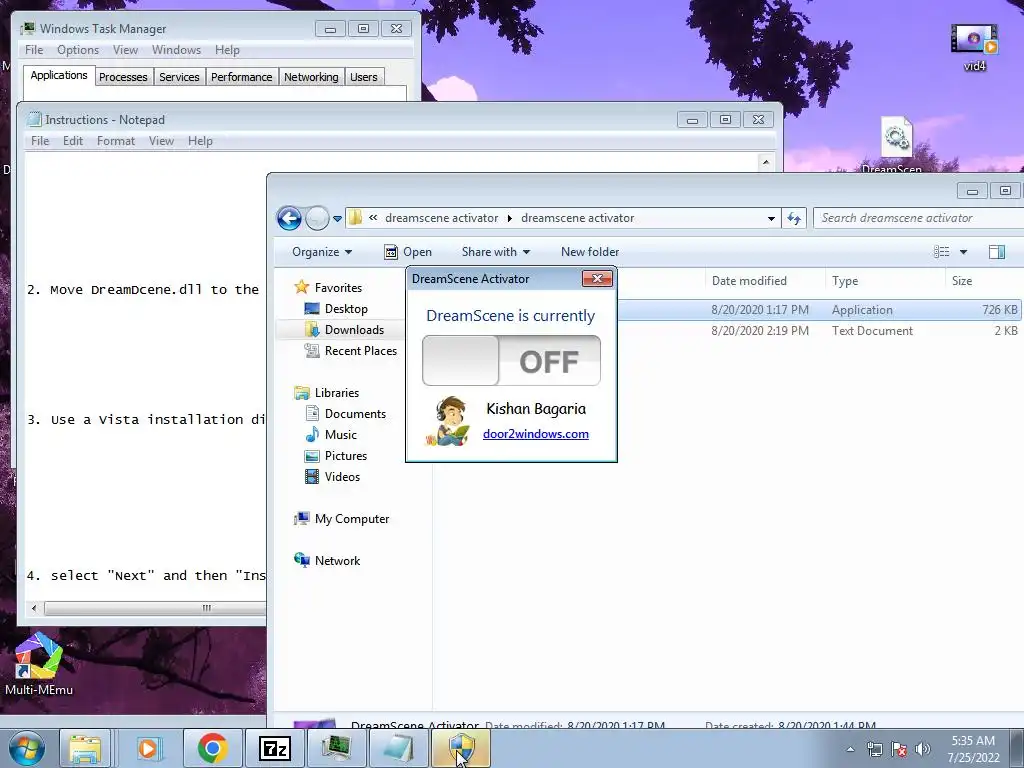Screen dimensions: 1024x768
Task: Open Notepad Edit menu
Action: point(72,141)
